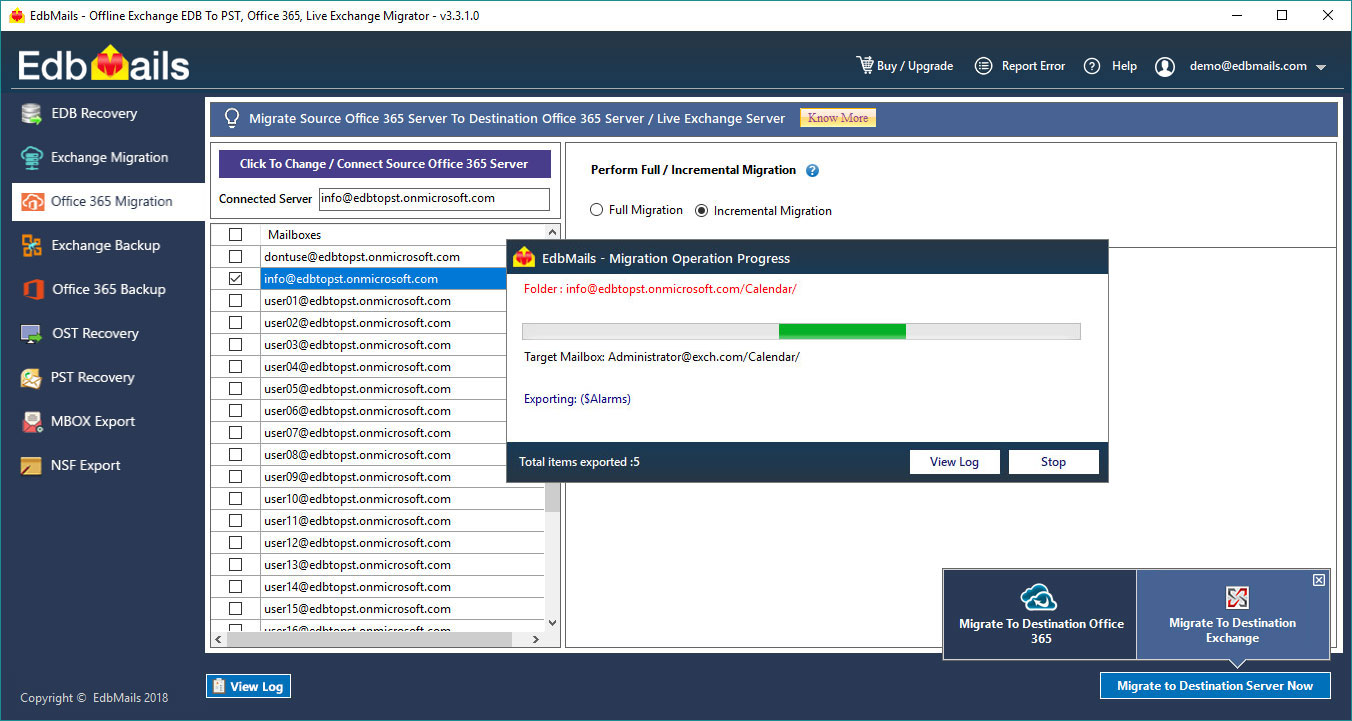
Task: Switch to Migrate To Destination Office 365
Action: coord(1039,614)
